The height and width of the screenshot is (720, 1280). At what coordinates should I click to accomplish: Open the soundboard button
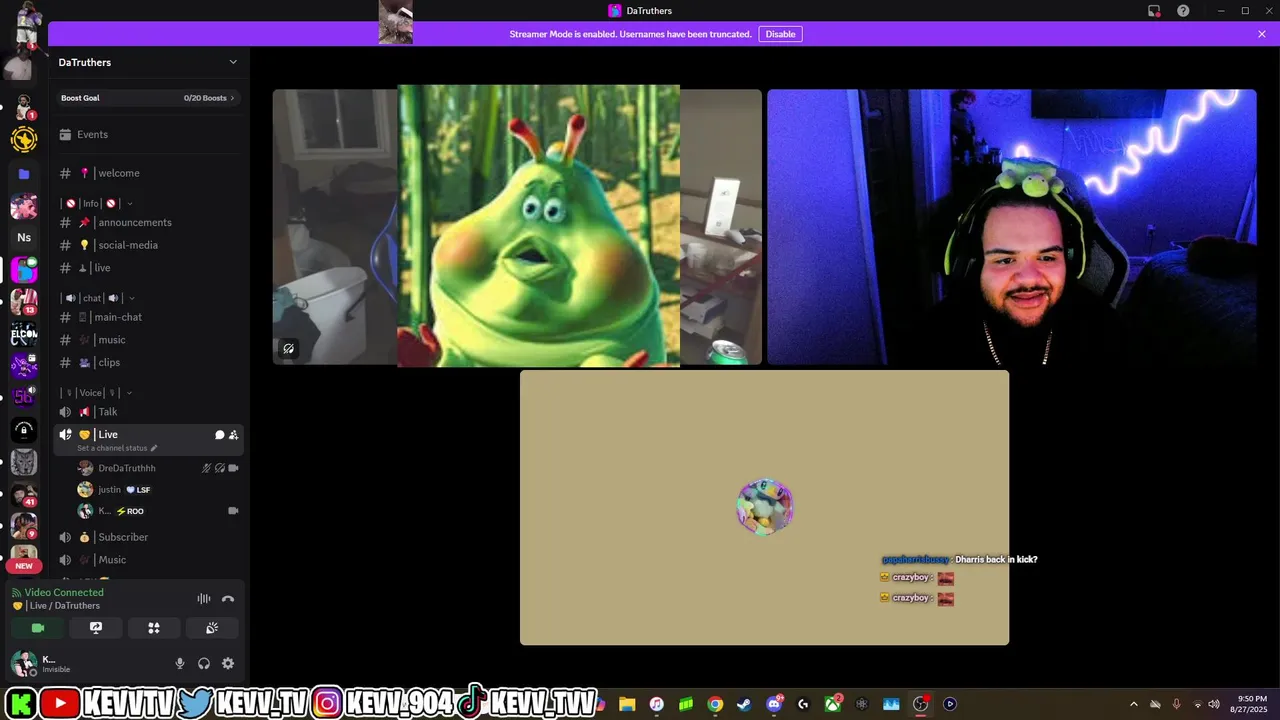(212, 628)
